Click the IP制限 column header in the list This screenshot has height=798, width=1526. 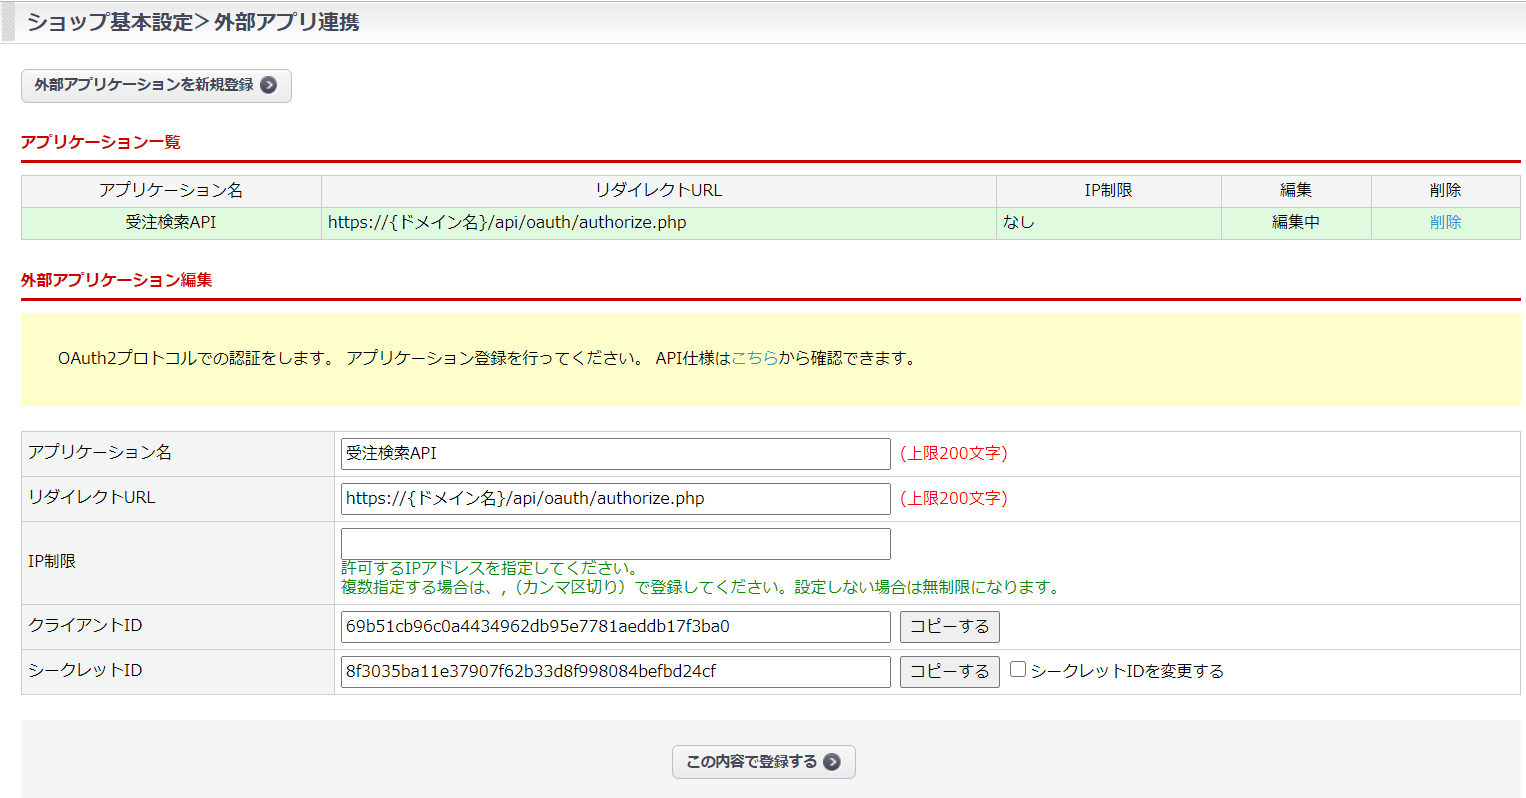click(1108, 190)
